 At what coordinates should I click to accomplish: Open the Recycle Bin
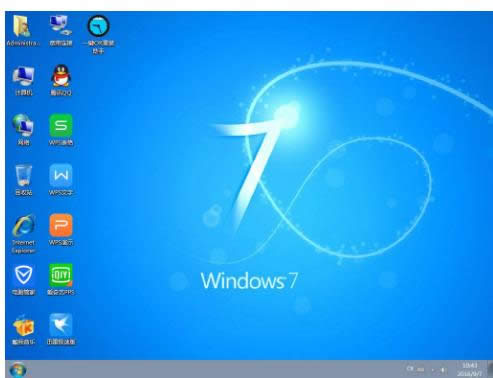(23, 180)
